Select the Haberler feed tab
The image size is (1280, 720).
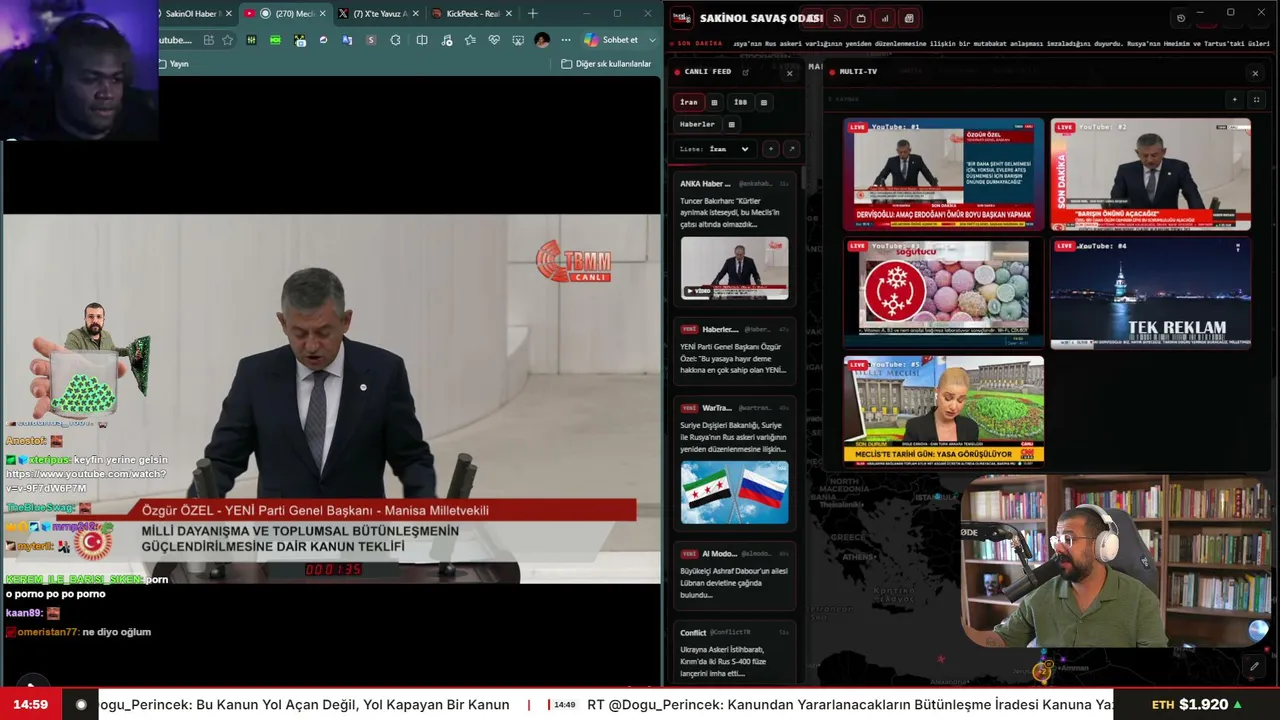697,125
